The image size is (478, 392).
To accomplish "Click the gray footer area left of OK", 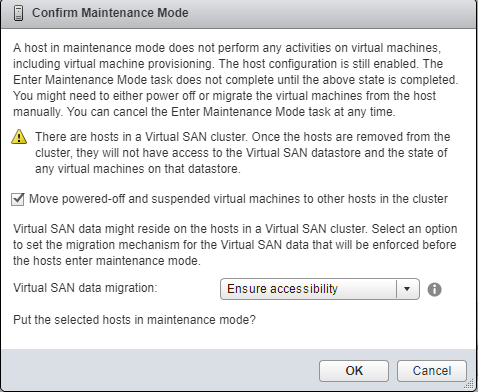I will click(160, 370).
